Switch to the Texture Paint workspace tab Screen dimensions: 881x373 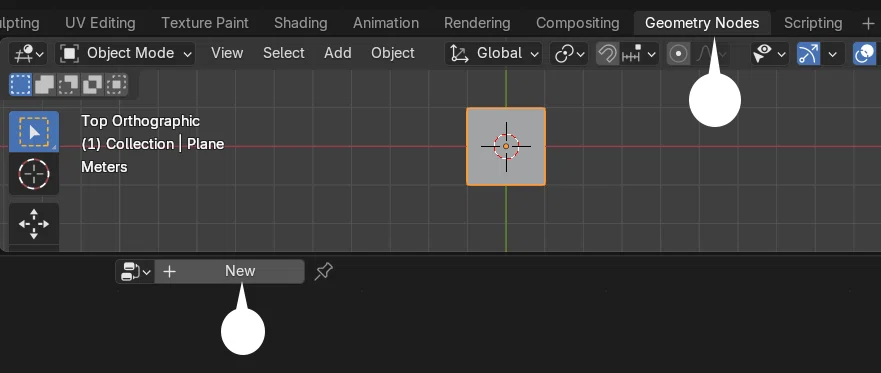pos(205,23)
